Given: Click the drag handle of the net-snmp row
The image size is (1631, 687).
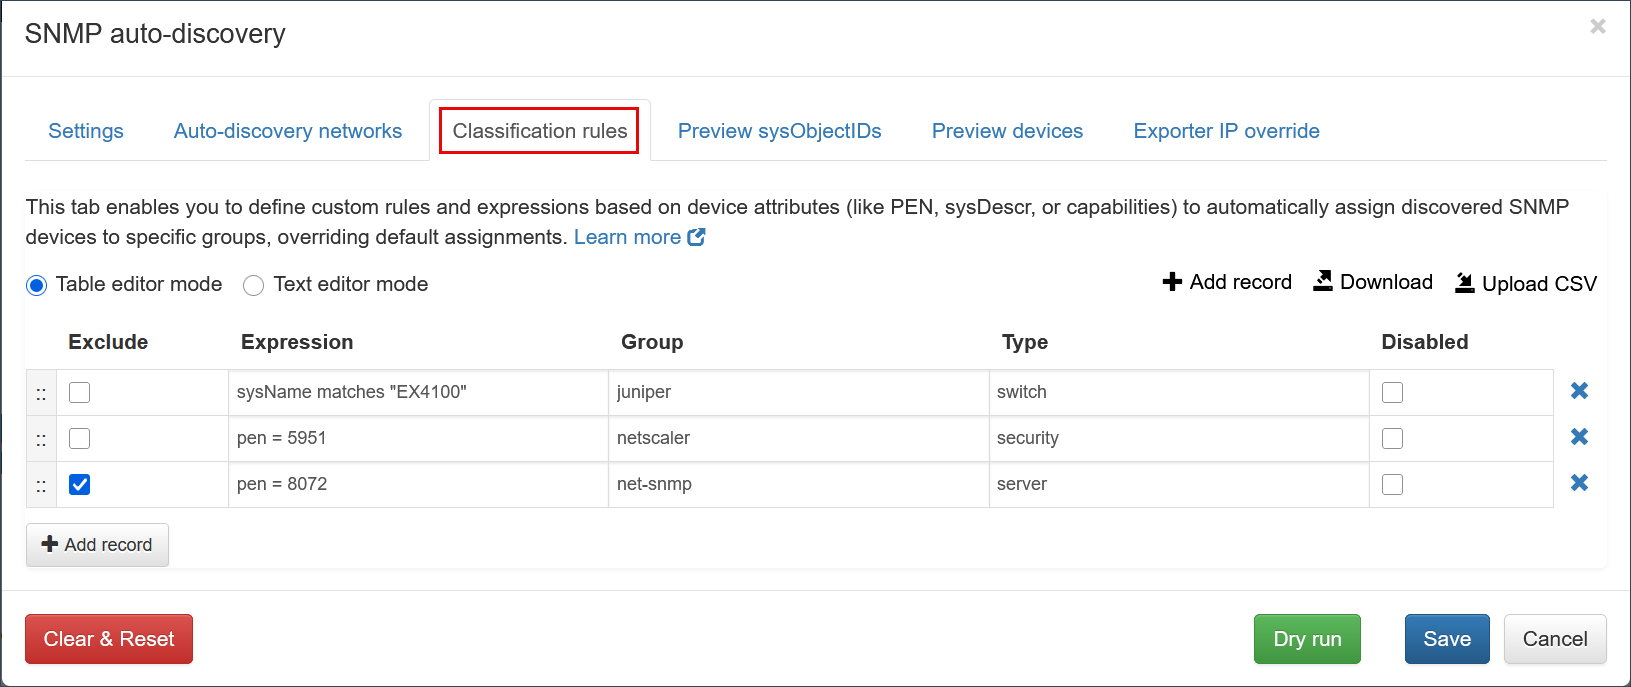Looking at the screenshot, I should 41,485.
